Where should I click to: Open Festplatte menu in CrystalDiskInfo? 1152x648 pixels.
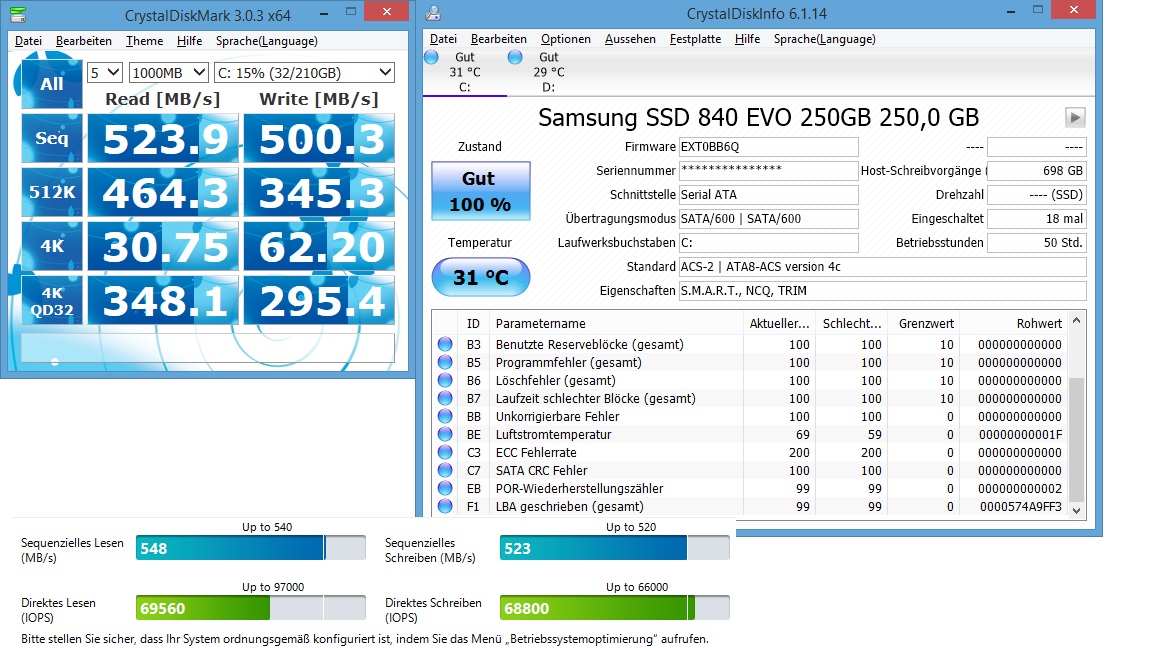695,39
